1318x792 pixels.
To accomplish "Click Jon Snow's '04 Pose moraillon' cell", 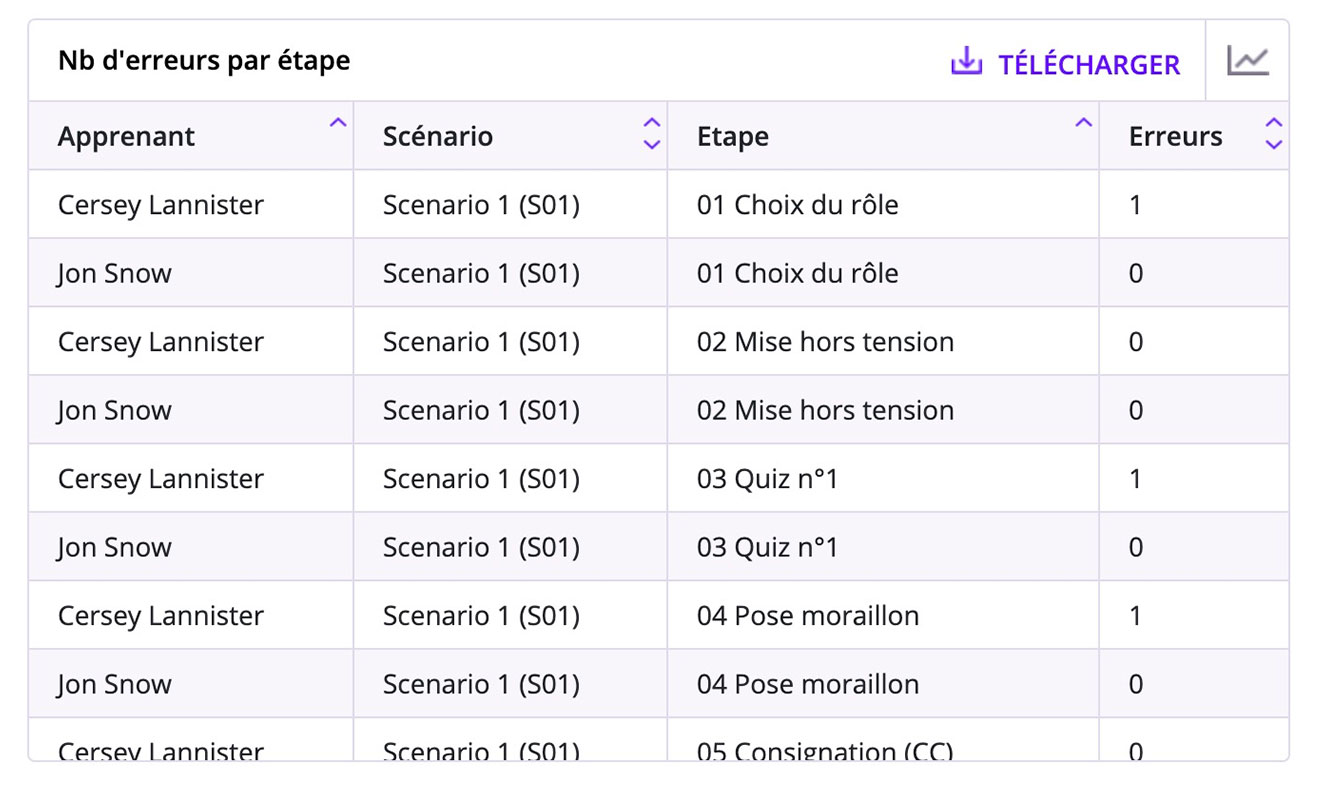I will [x=808, y=685].
